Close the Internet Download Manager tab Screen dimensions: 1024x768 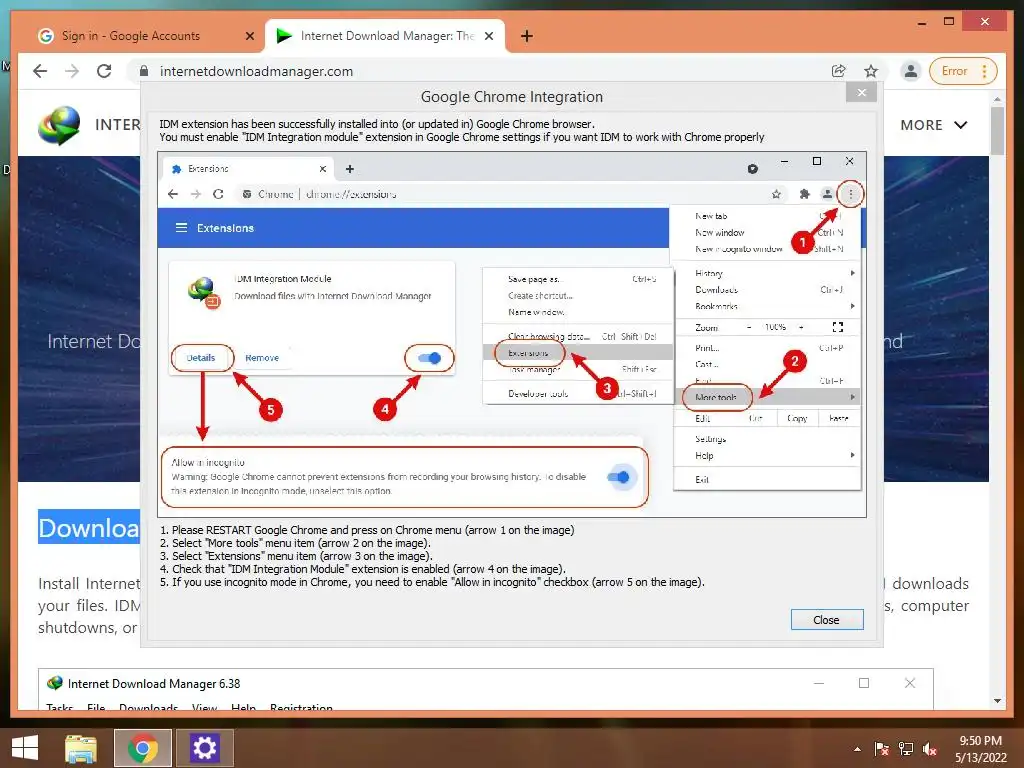(488, 36)
